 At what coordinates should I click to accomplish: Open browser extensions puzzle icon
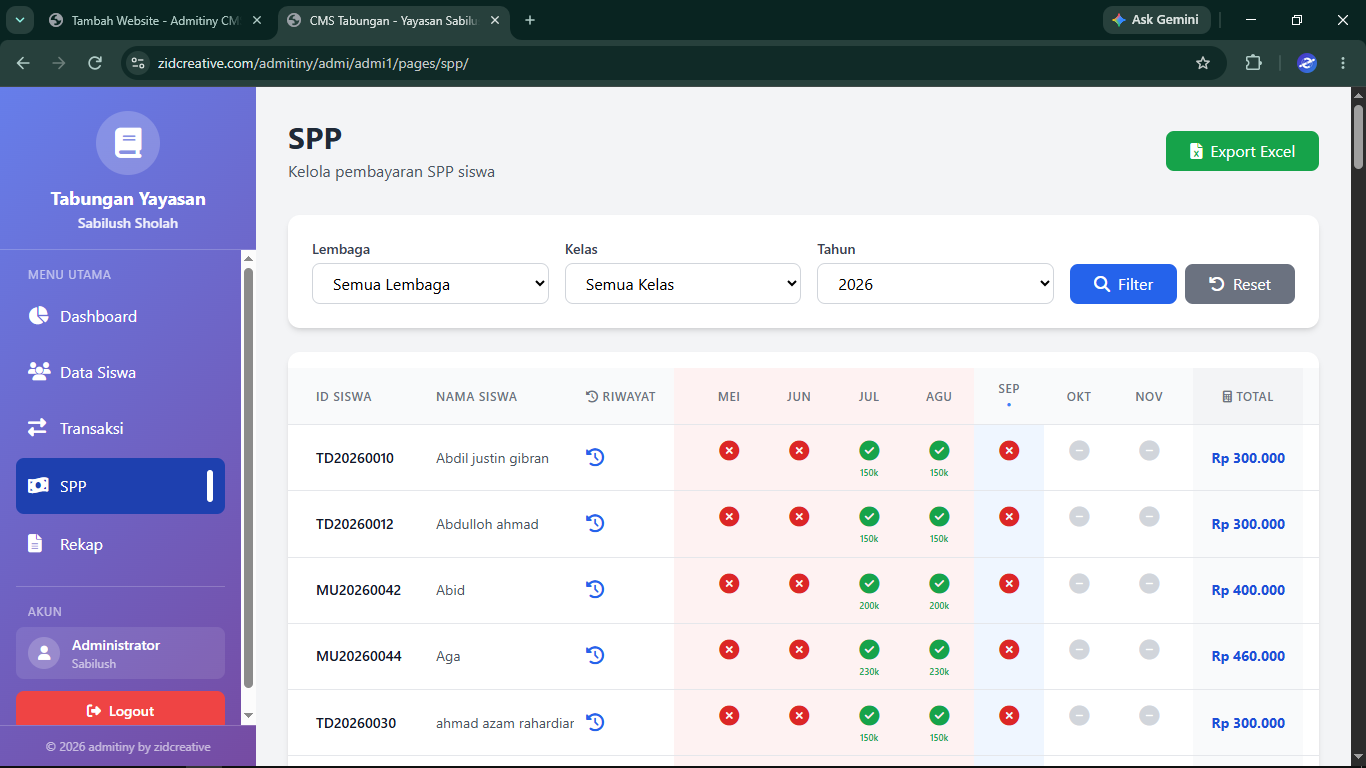pyautogui.click(x=1253, y=63)
